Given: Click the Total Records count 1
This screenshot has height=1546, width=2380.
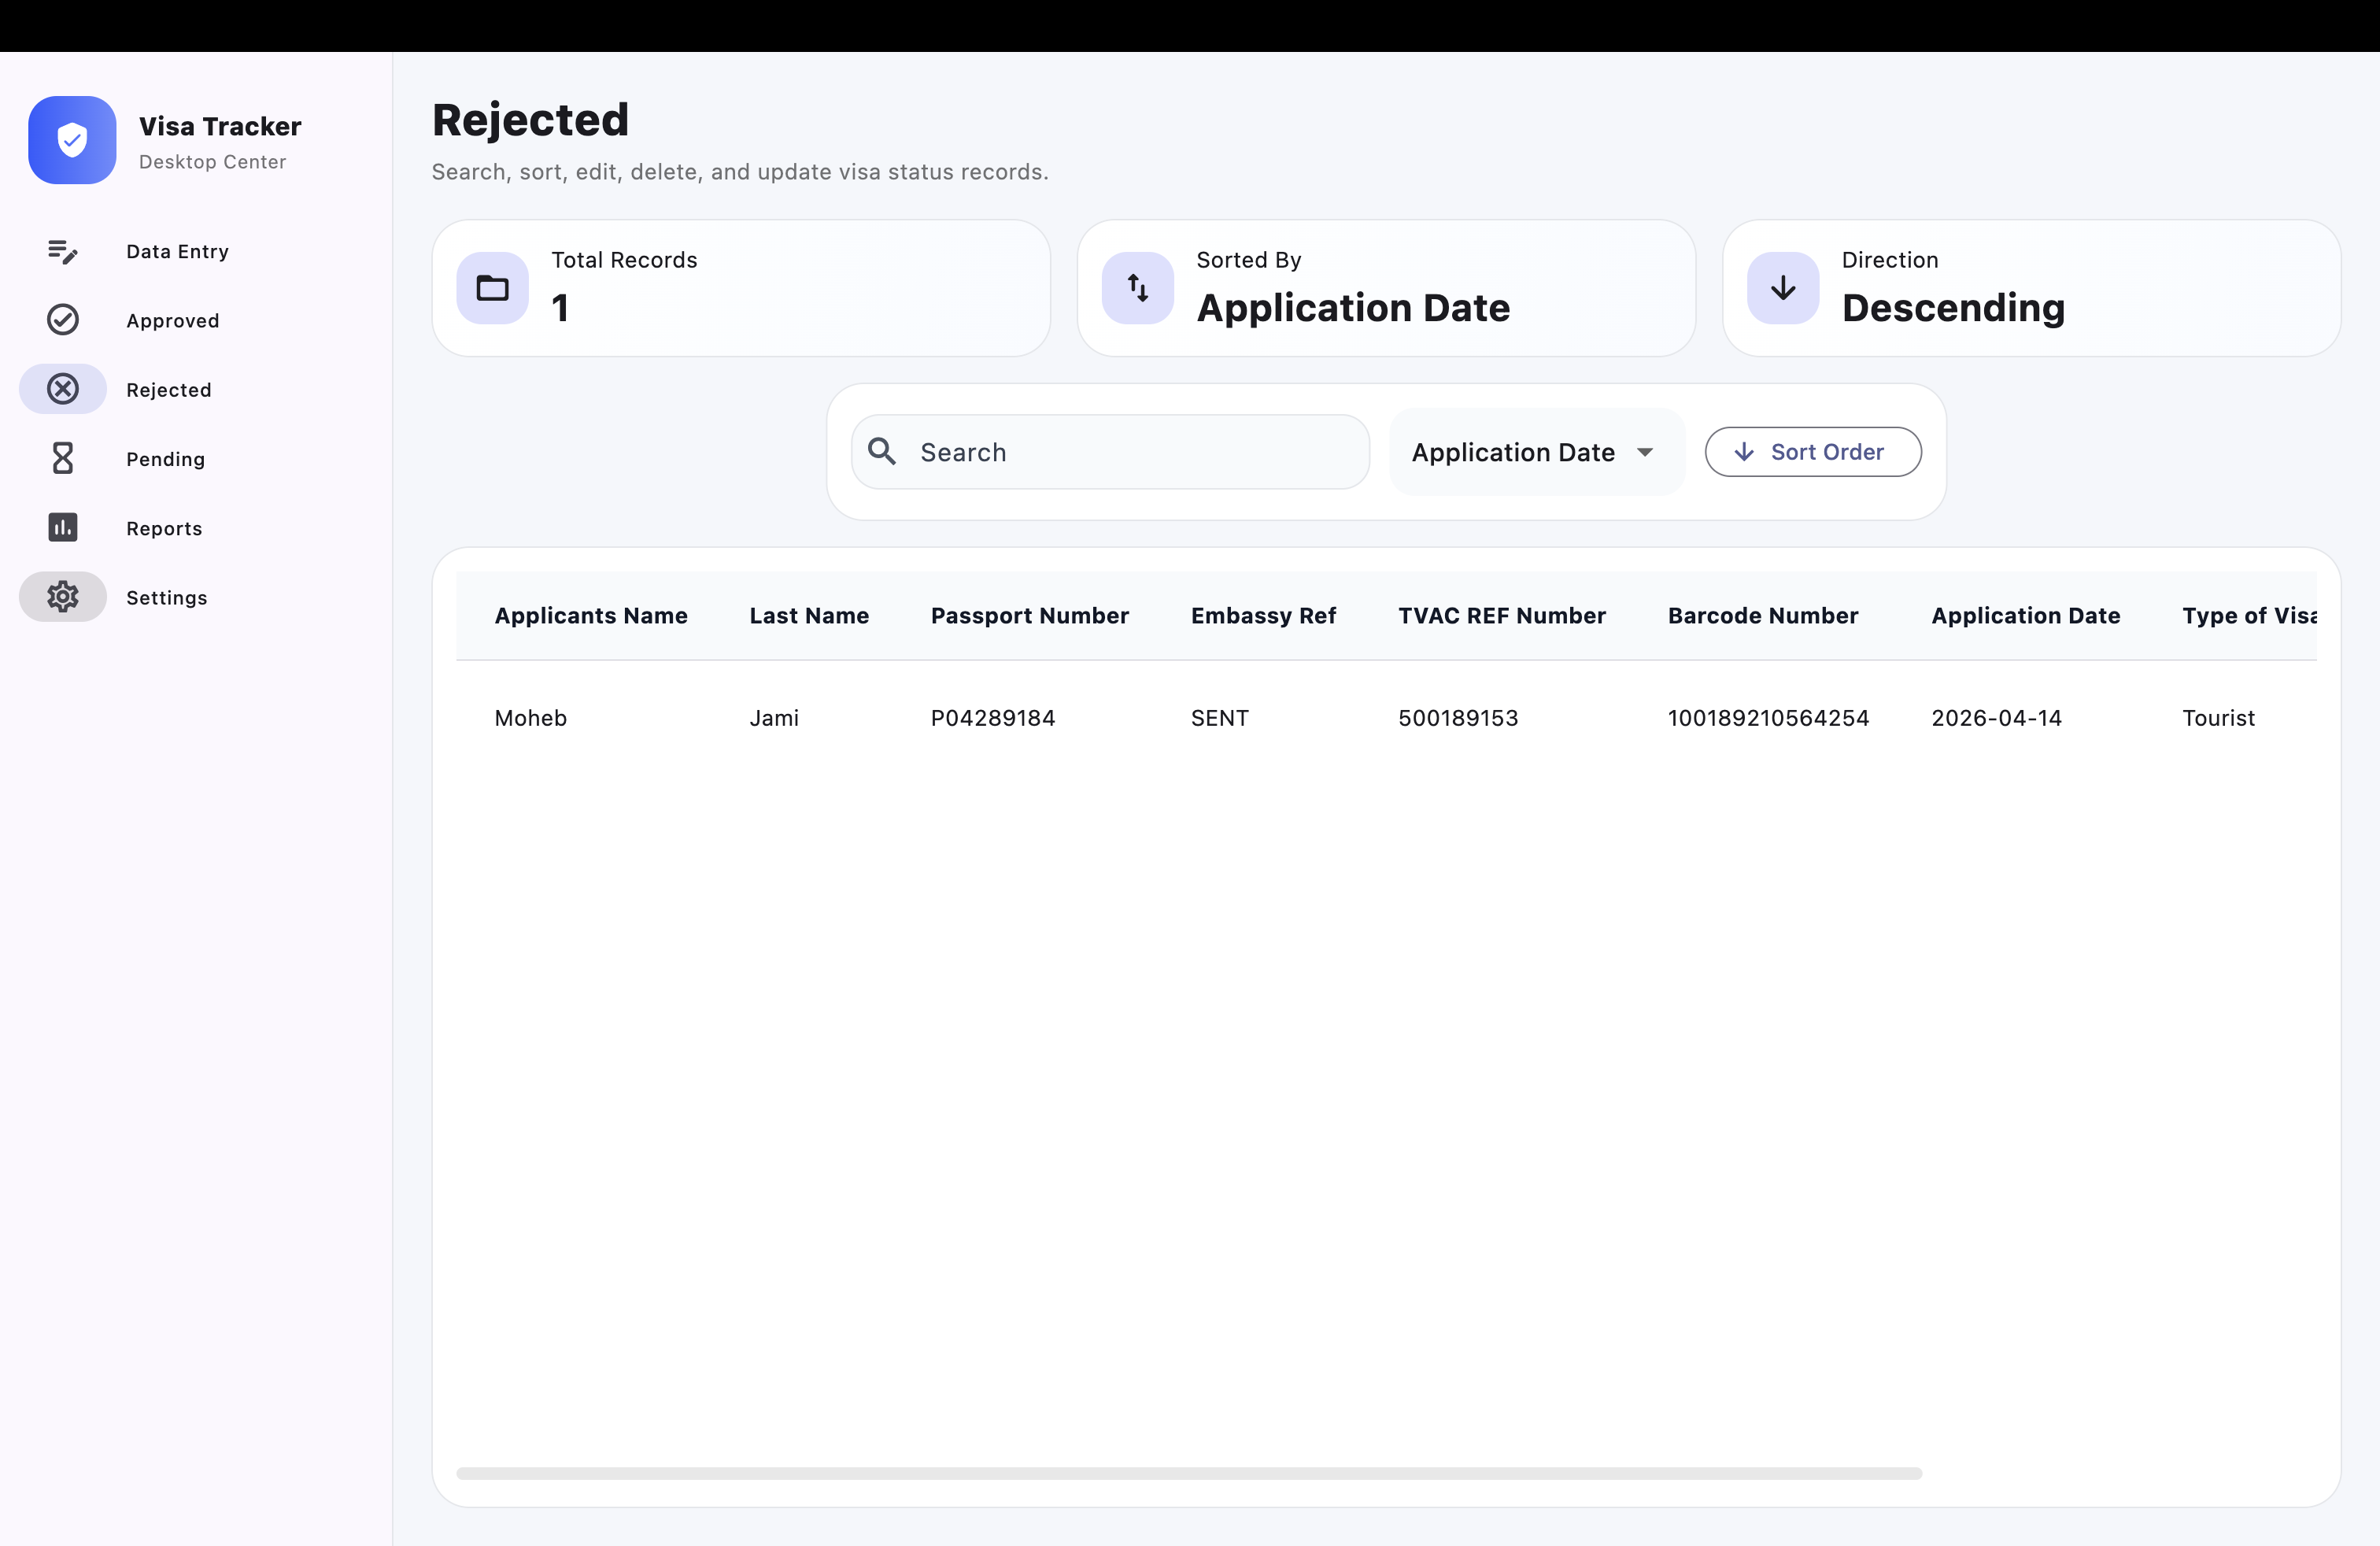Looking at the screenshot, I should click(560, 308).
